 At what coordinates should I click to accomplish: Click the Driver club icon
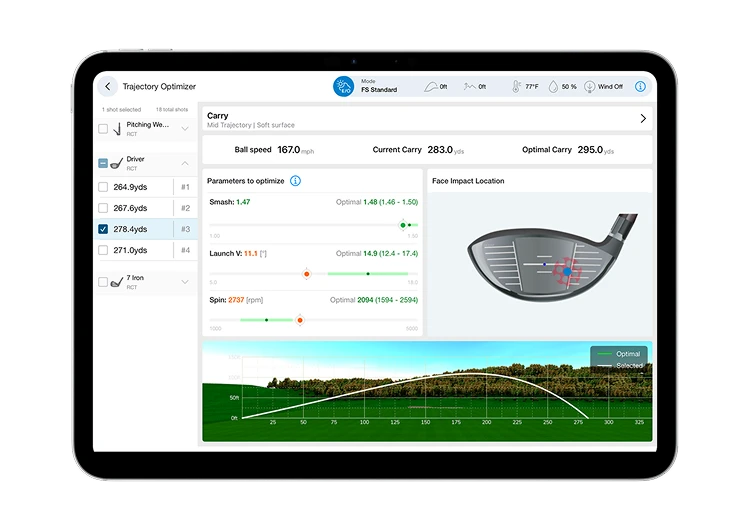pos(116,164)
